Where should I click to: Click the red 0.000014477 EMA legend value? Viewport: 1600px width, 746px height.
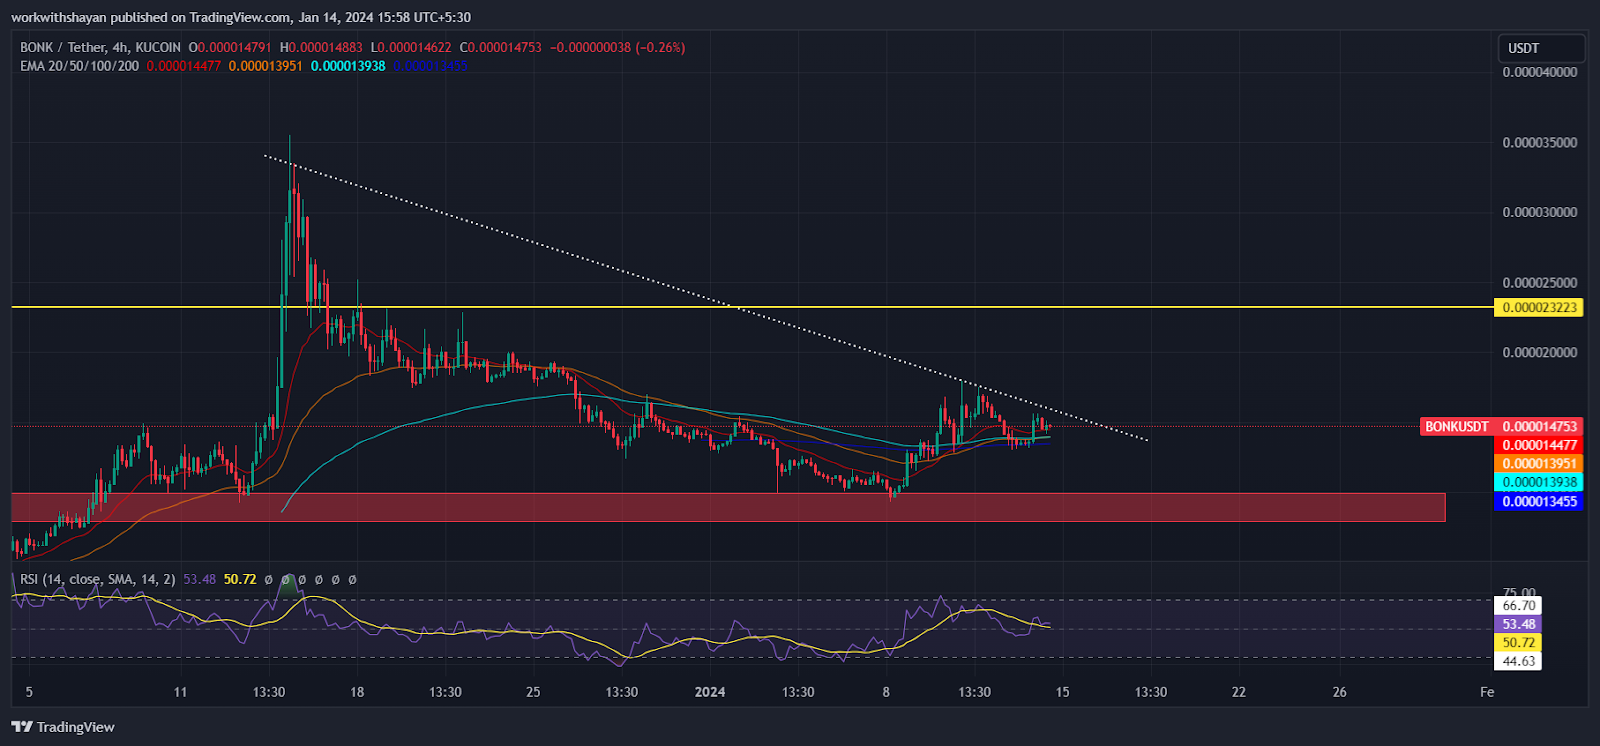[x=184, y=66]
